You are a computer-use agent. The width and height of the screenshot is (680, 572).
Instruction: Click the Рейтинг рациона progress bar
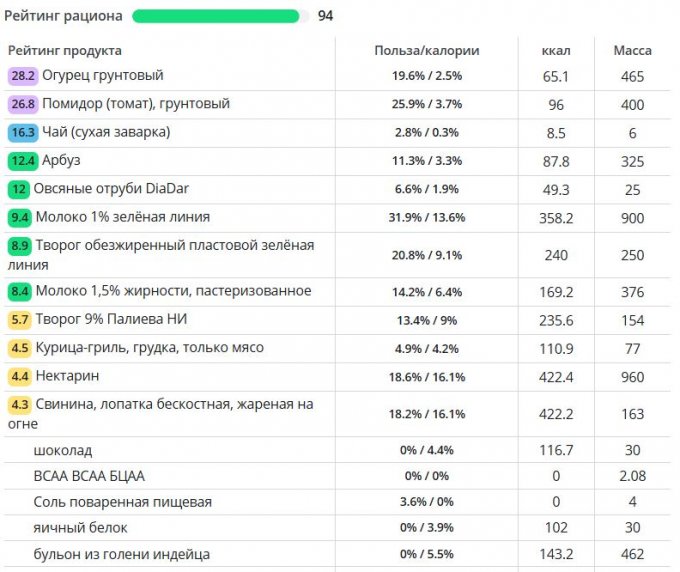click(215, 16)
